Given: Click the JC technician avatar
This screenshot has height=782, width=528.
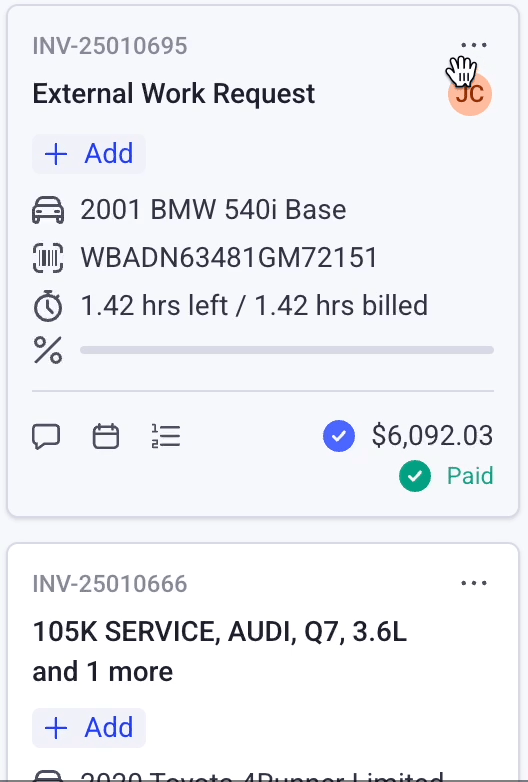Looking at the screenshot, I should pos(470,94).
